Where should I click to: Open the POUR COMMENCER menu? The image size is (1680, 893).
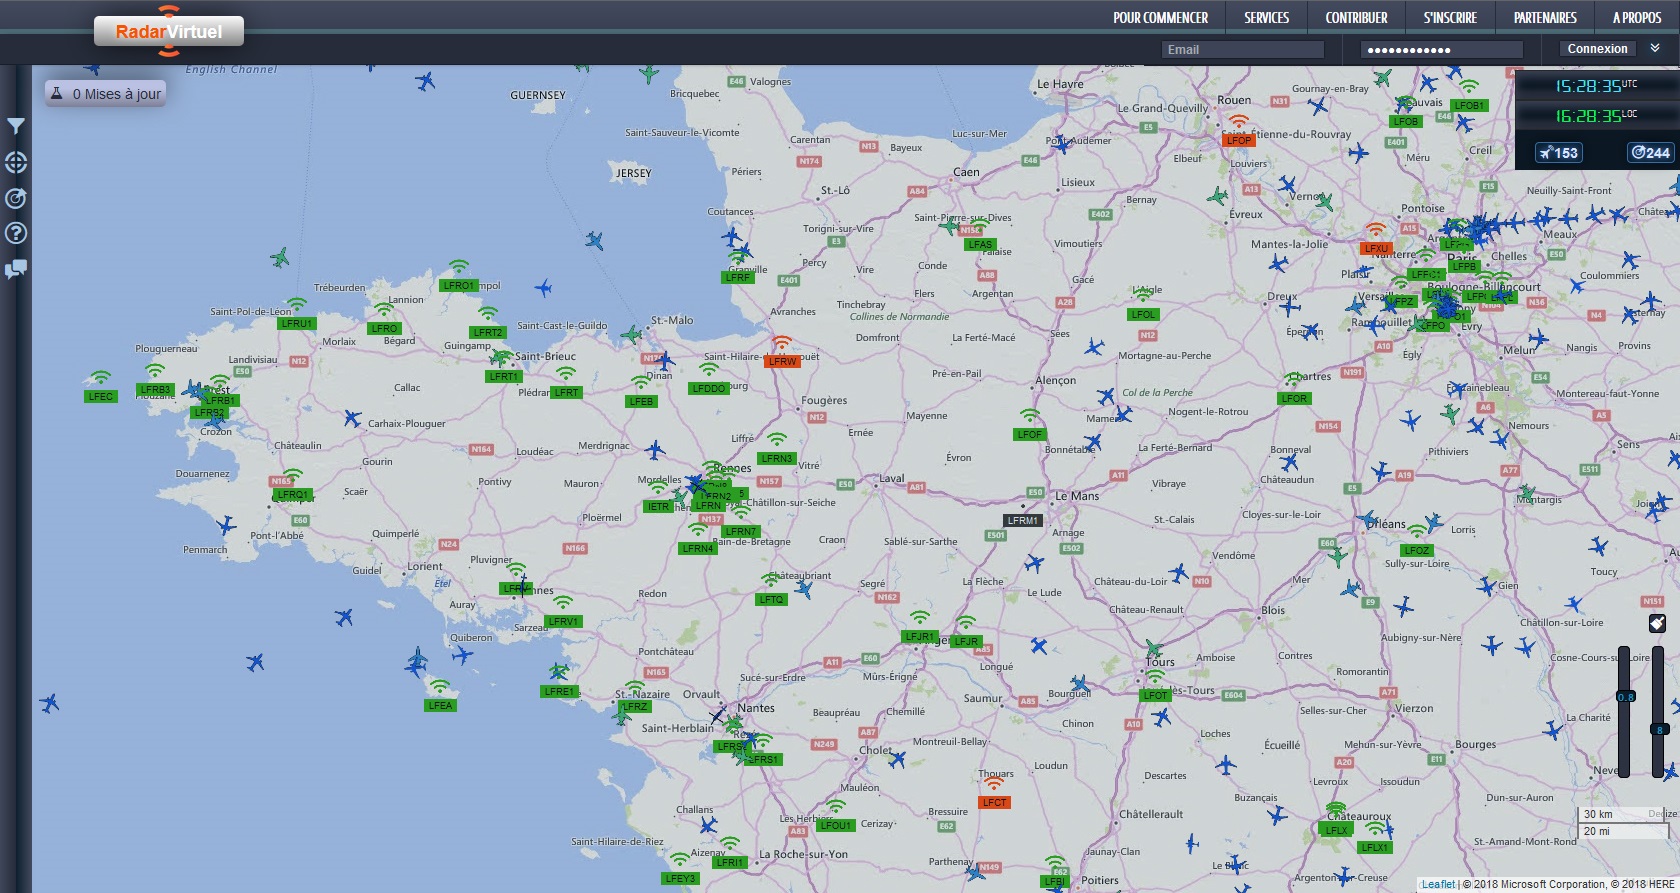(x=1160, y=18)
